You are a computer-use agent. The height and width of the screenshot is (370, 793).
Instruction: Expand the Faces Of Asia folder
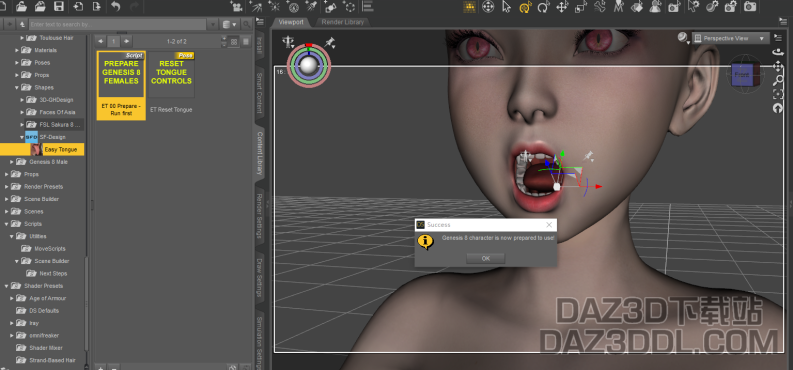pyautogui.click(x=22, y=112)
